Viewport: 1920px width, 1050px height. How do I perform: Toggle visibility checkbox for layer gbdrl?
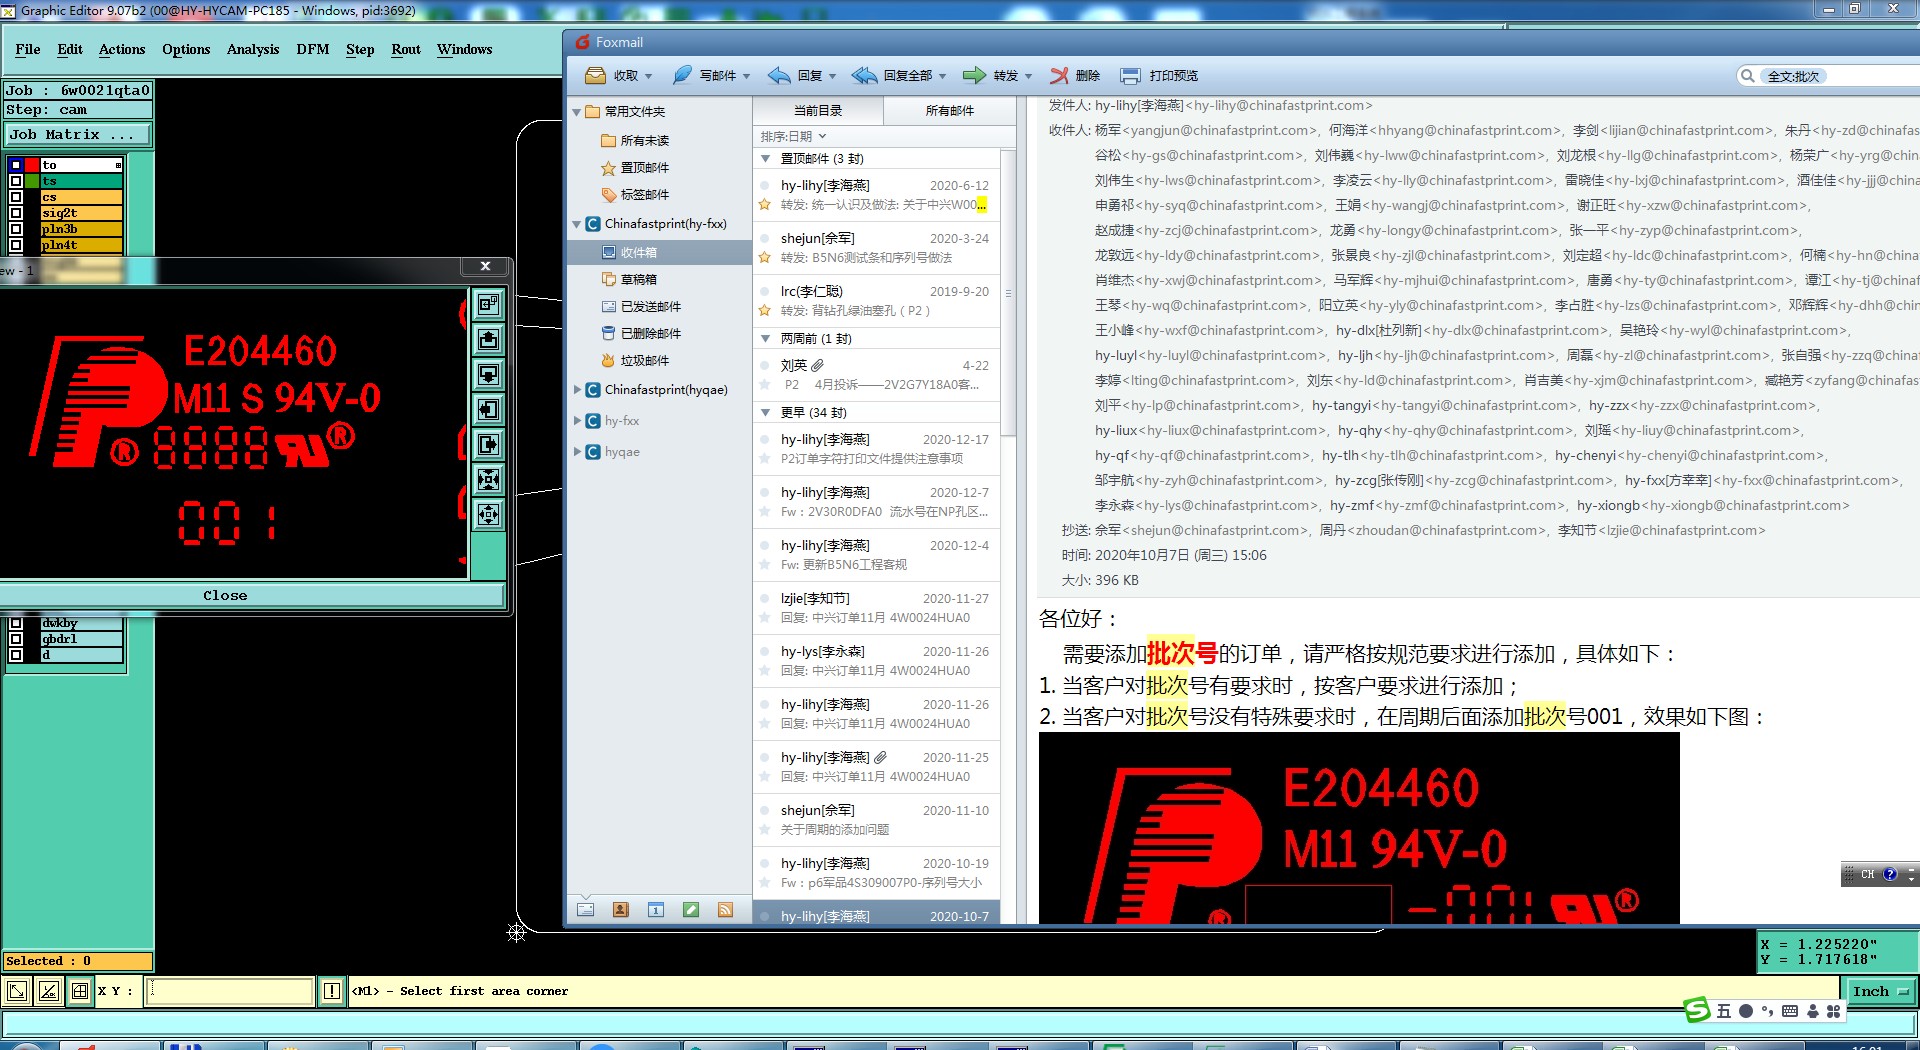coord(16,639)
